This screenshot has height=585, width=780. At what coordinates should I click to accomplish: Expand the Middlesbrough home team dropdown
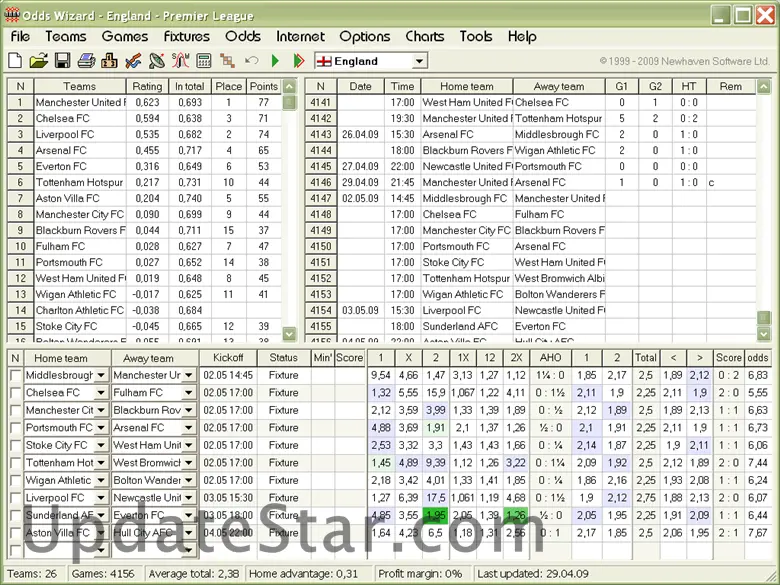pyautogui.click(x=101, y=376)
